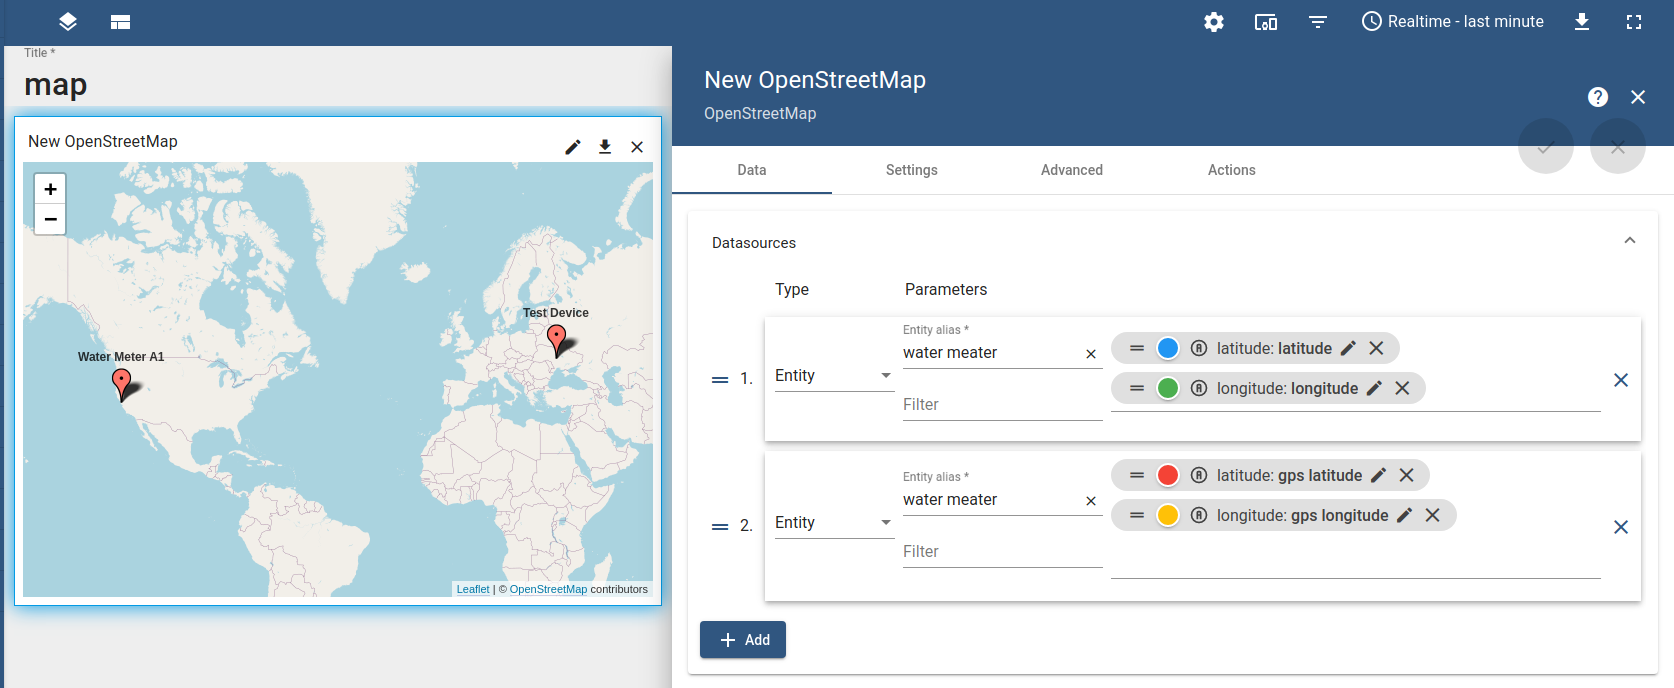Switch to the Settings tab
Image resolution: width=1674 pixels, height=688 pixels.
pyautogui.click(x=912, y=170)
